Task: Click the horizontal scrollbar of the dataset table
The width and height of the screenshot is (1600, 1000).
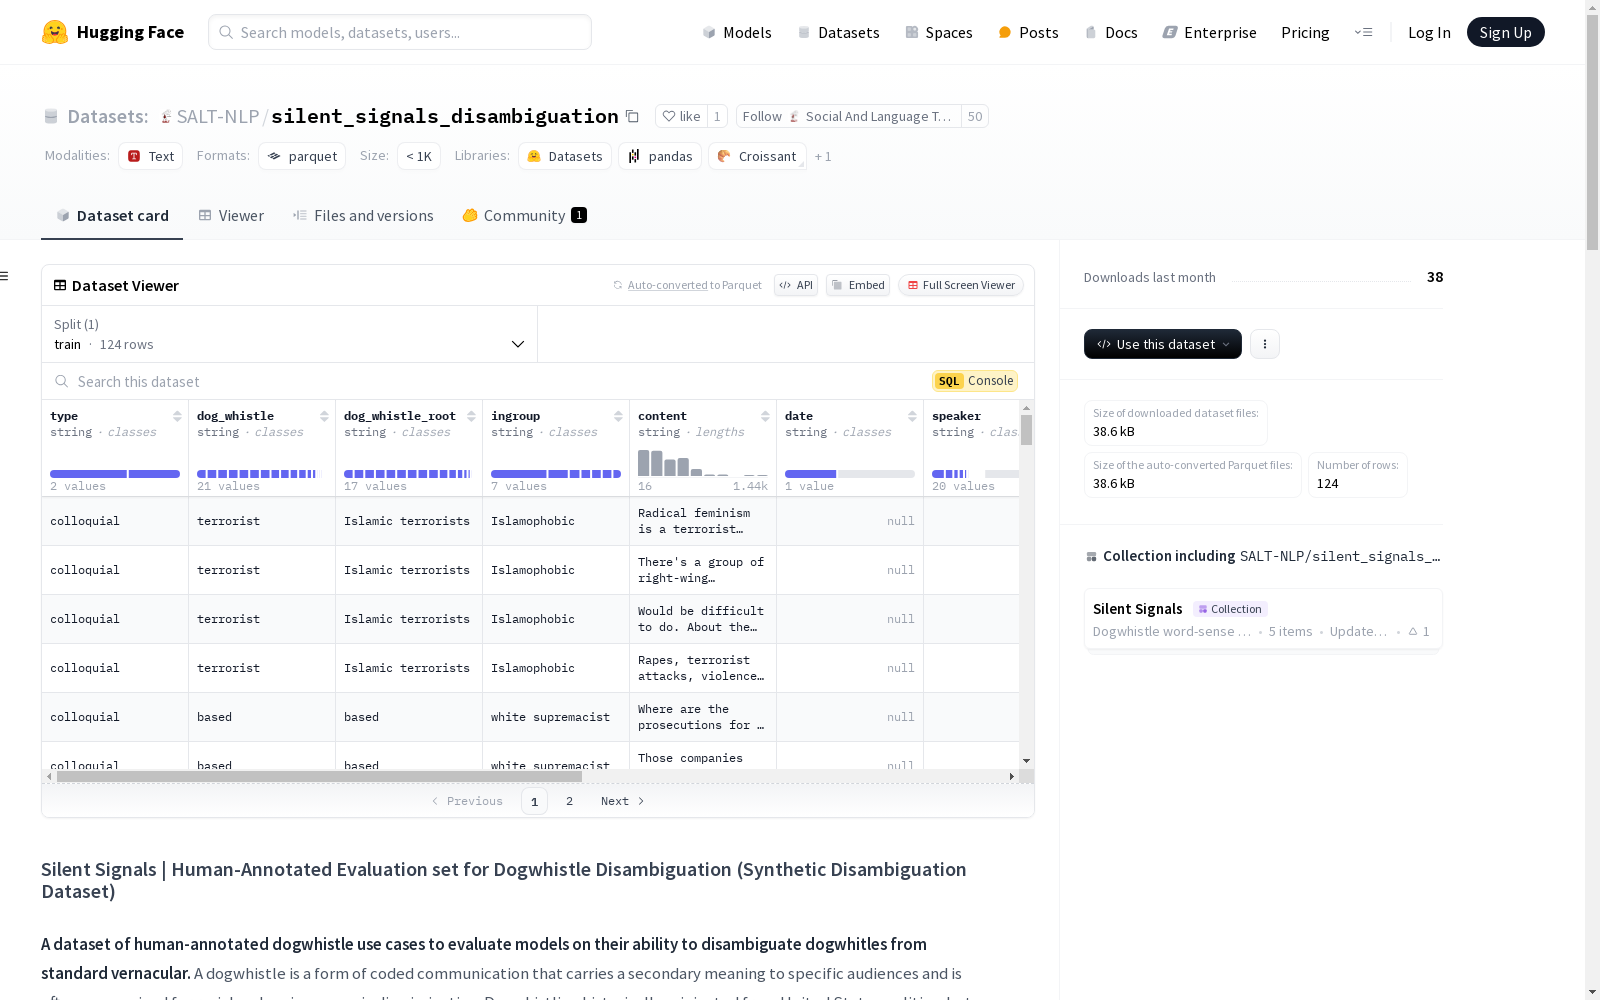Action: [x=320, y=776]
